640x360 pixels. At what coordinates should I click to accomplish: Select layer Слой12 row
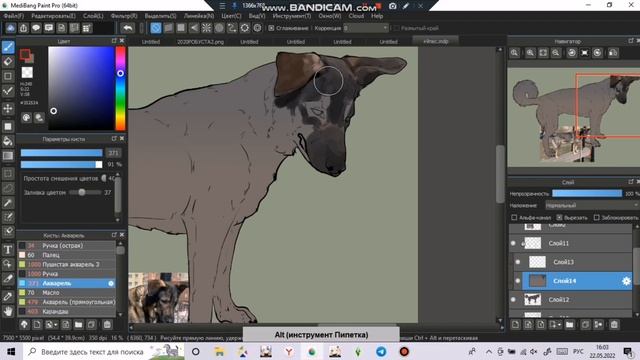570,300
